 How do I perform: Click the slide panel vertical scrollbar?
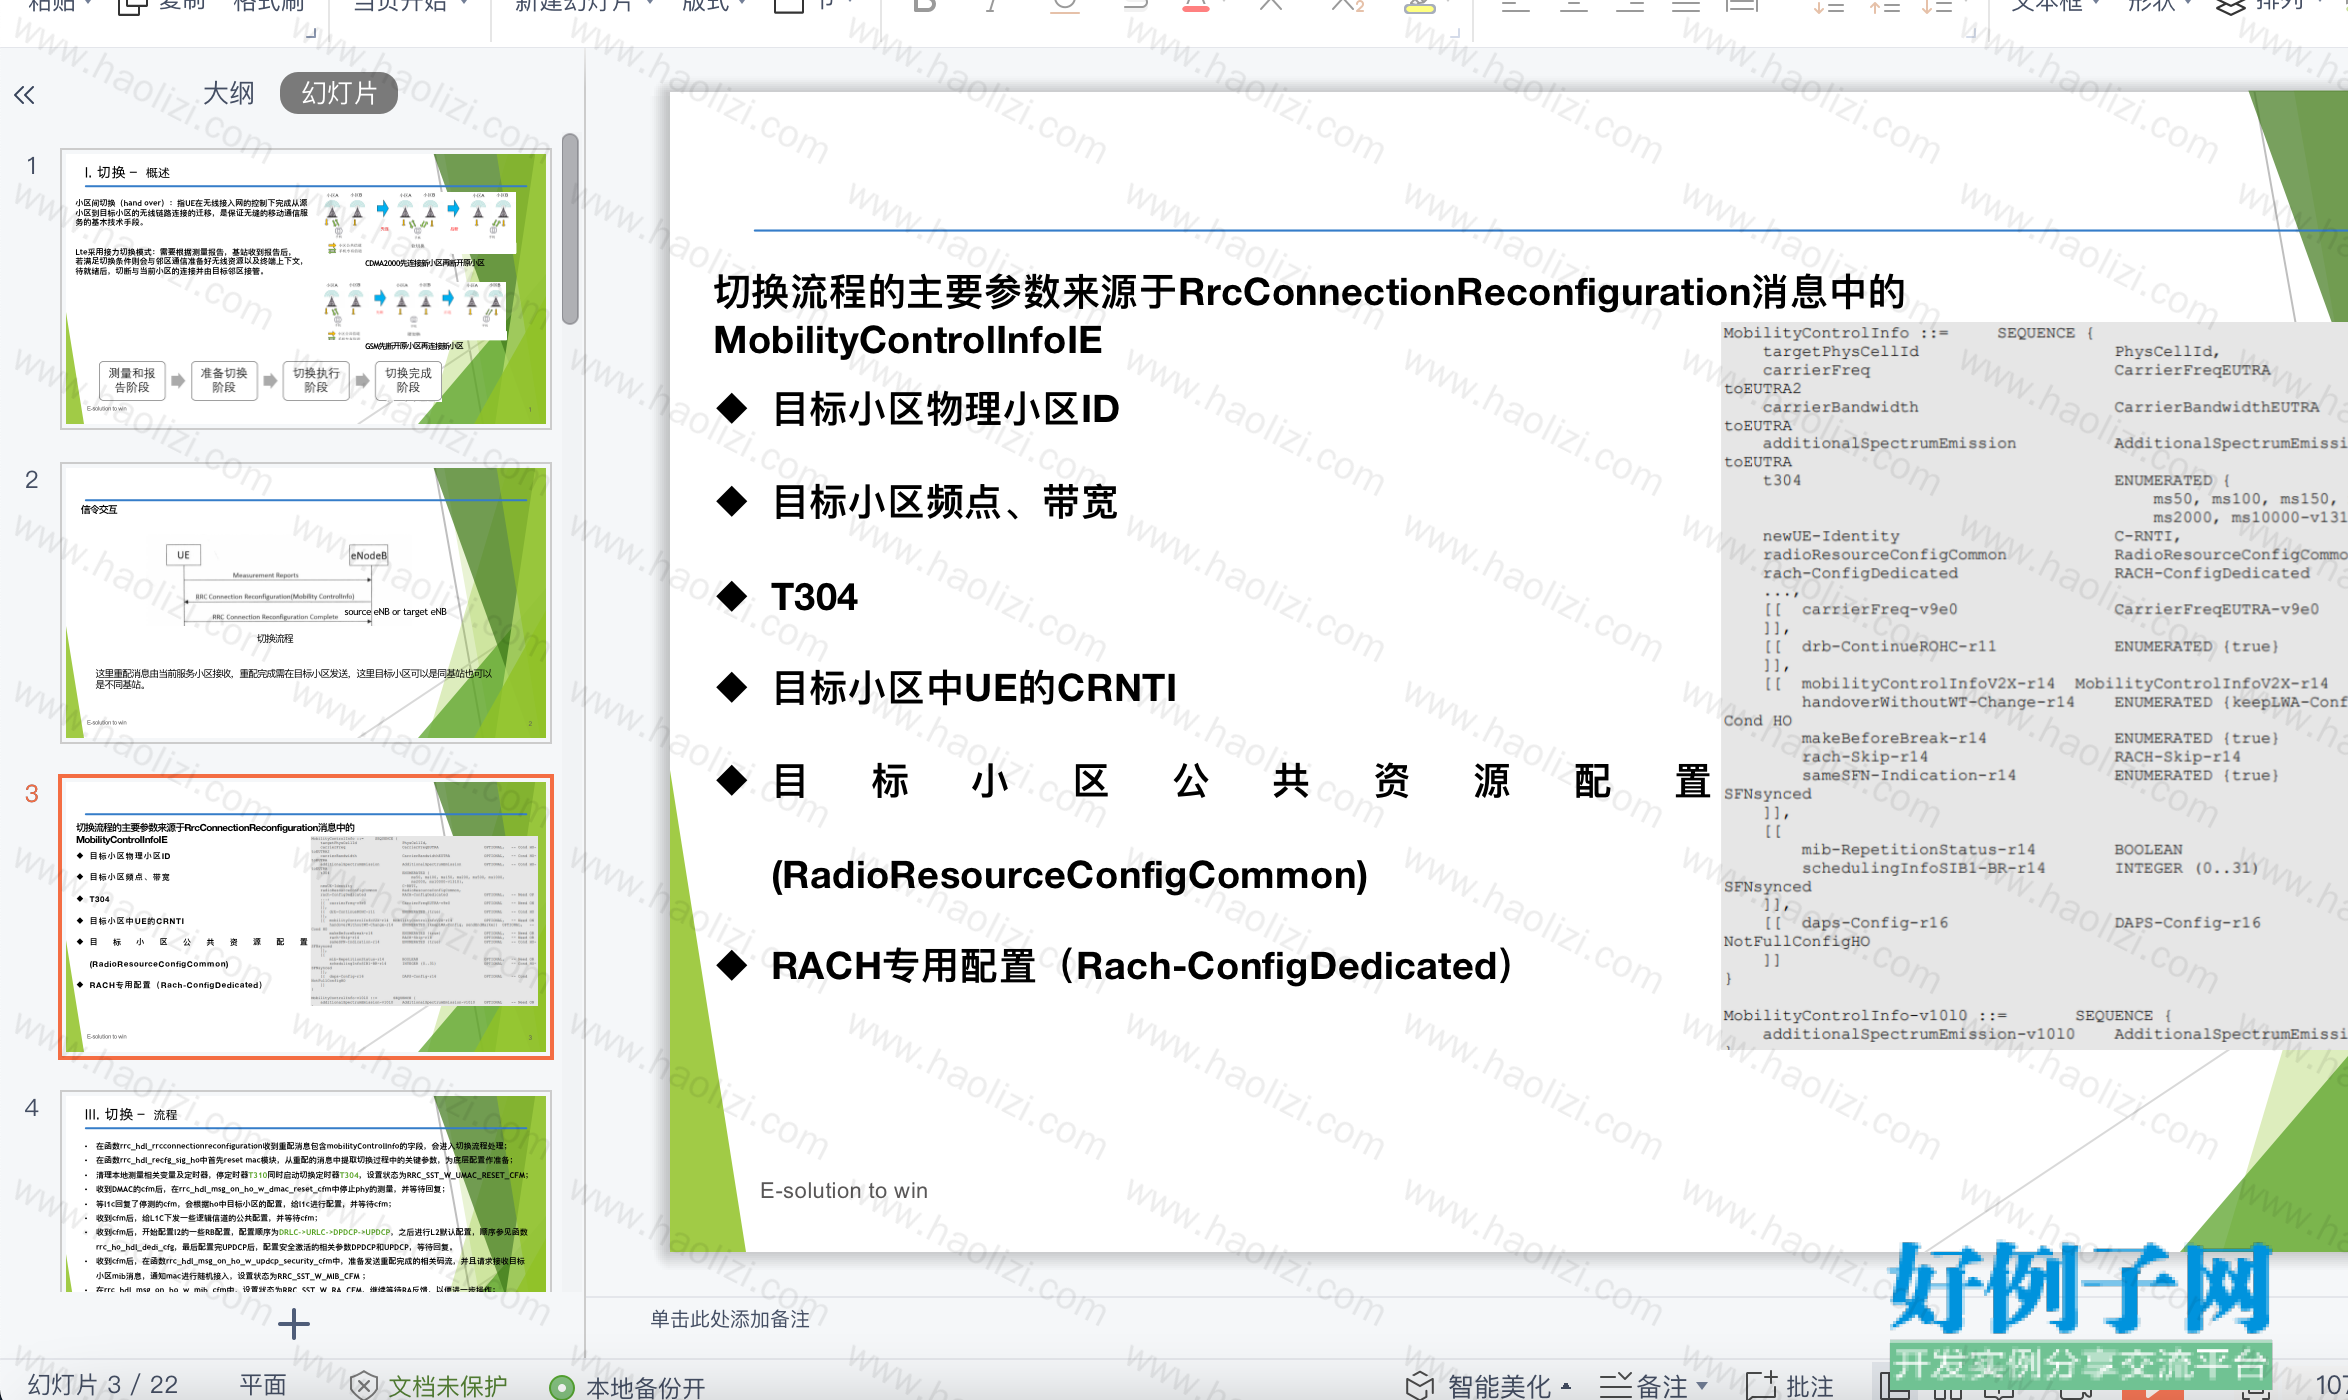570,229
